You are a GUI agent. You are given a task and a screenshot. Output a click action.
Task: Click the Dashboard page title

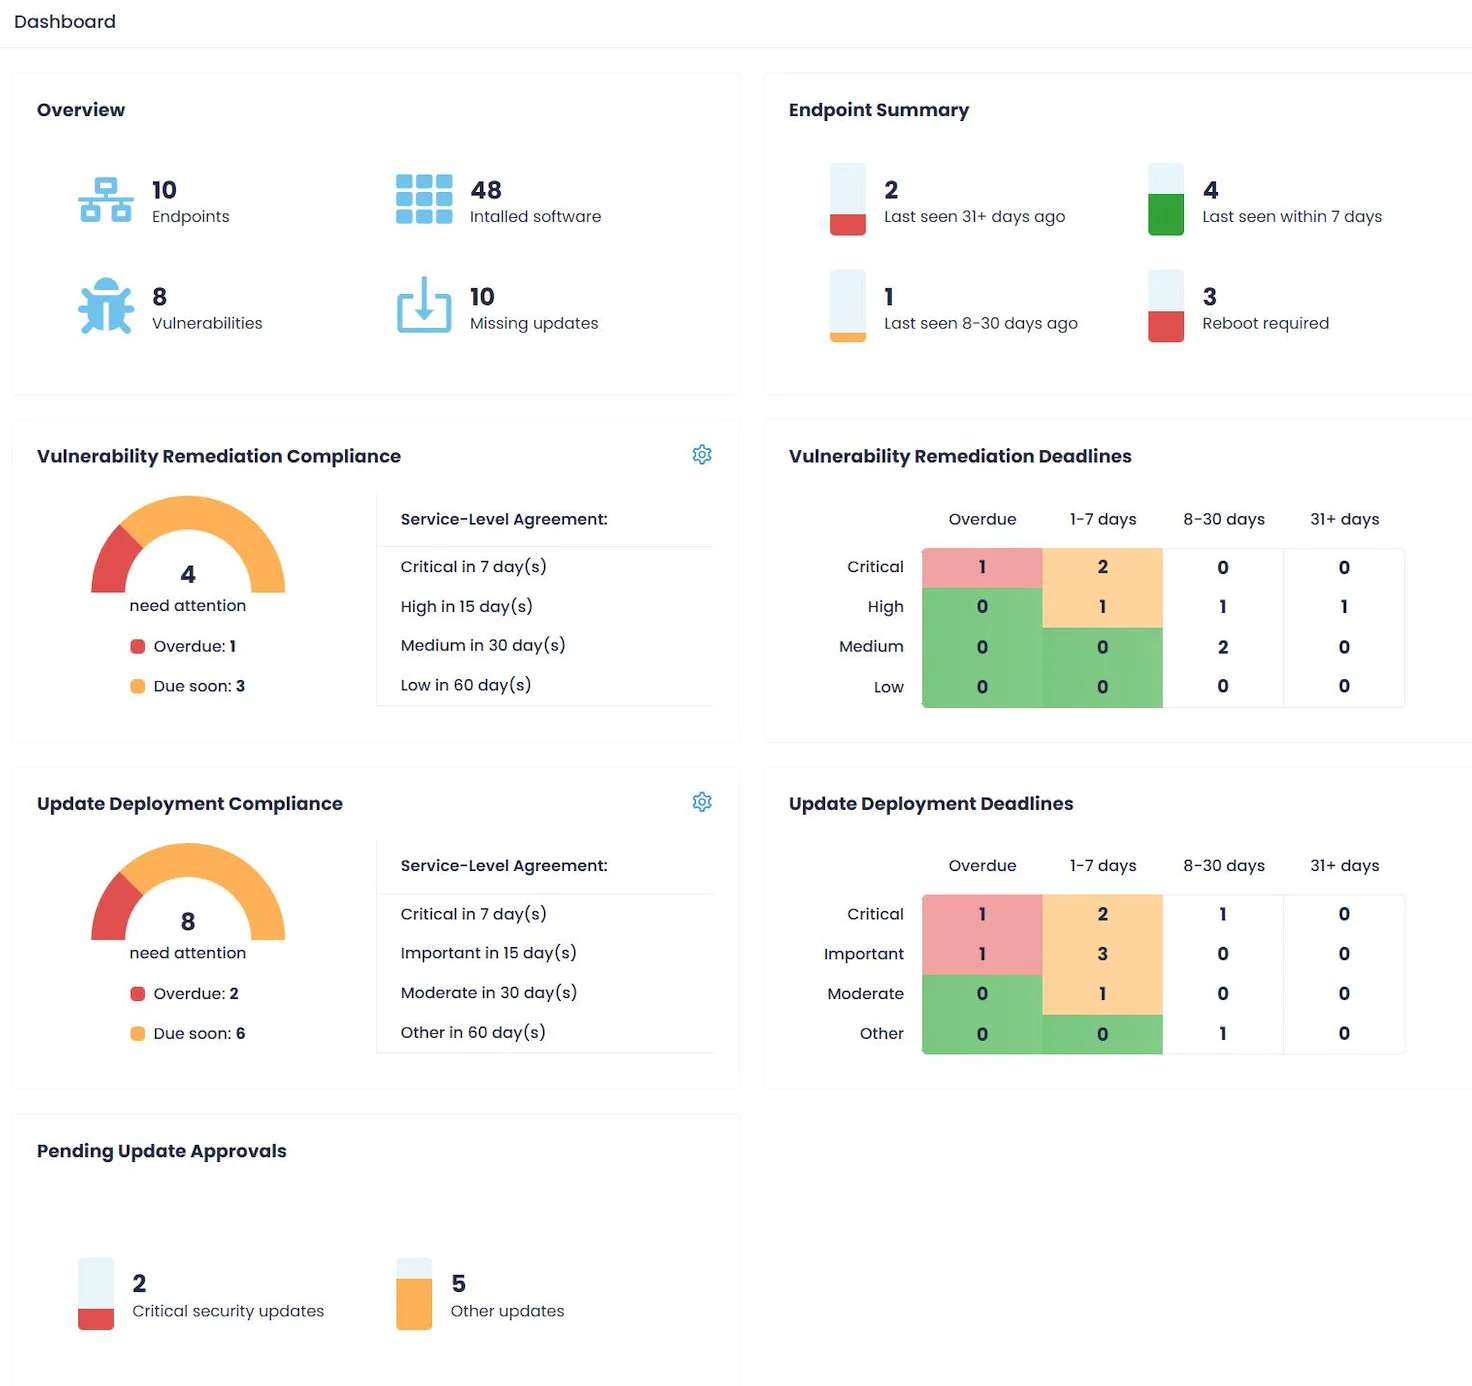pyautogui.click(x=65, y=22)
